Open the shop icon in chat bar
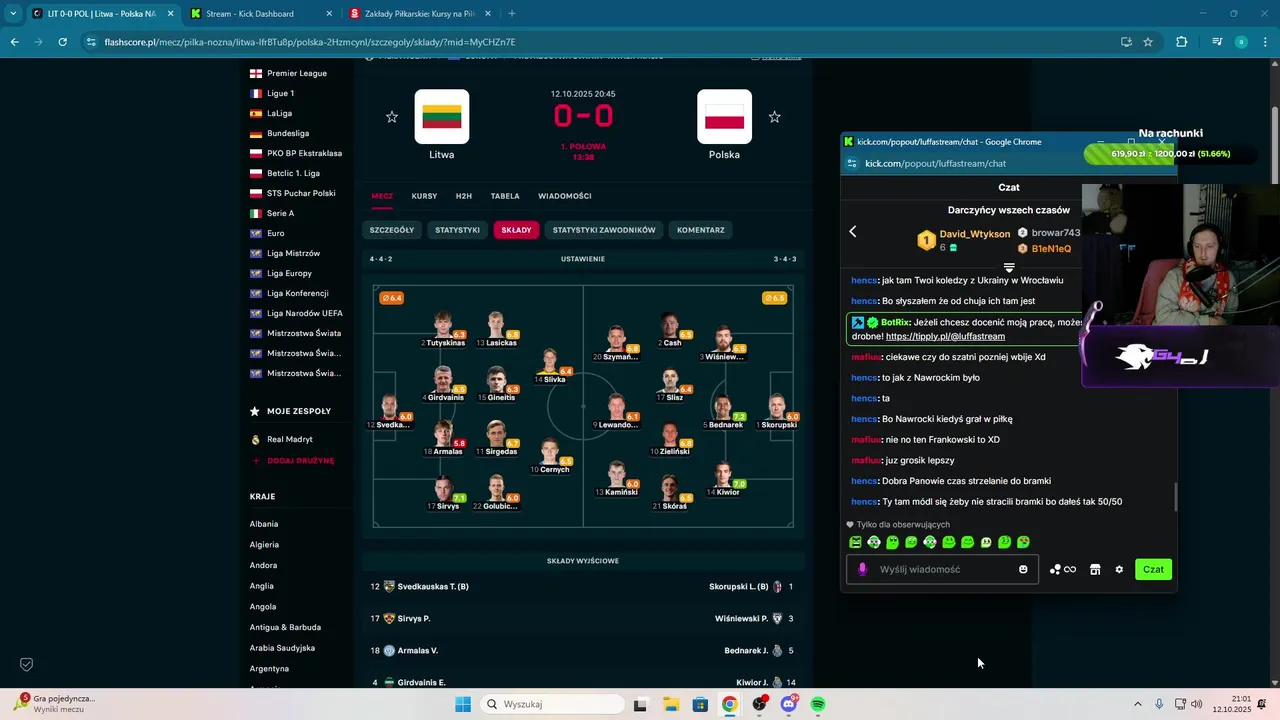Screen dimensions: 1280x720 1095,569
